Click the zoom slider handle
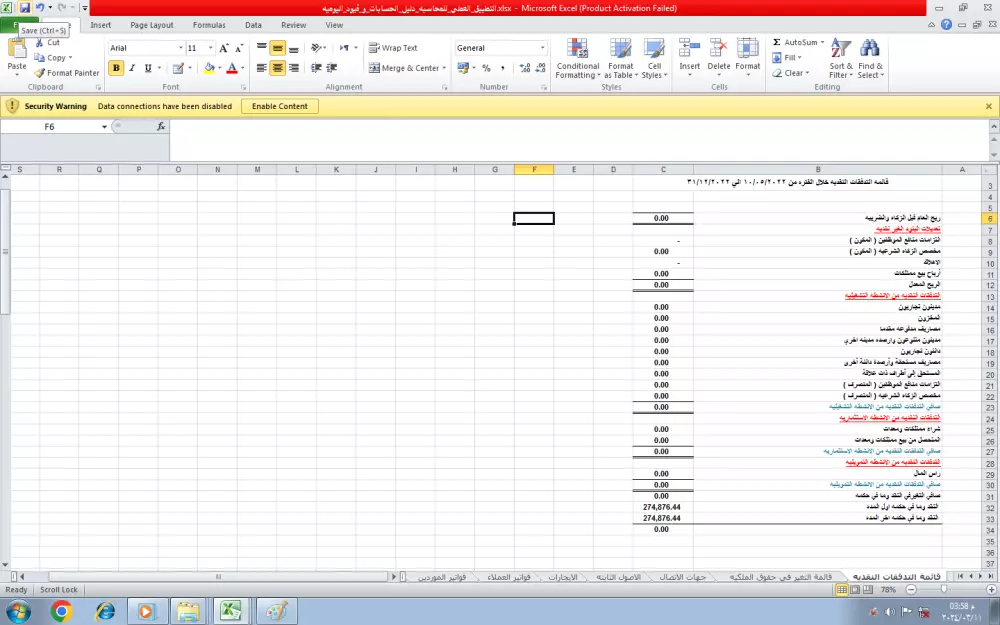The image size is (1000, 625). click(944, 590)
